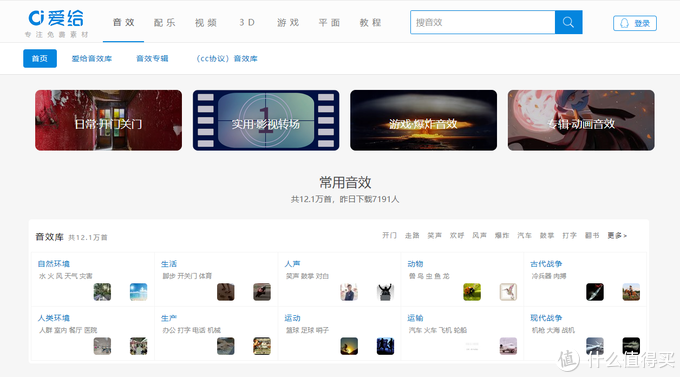Click the beach sky icon under 自然环境
The image size is (680, 377).
click(x=138, y=292)
